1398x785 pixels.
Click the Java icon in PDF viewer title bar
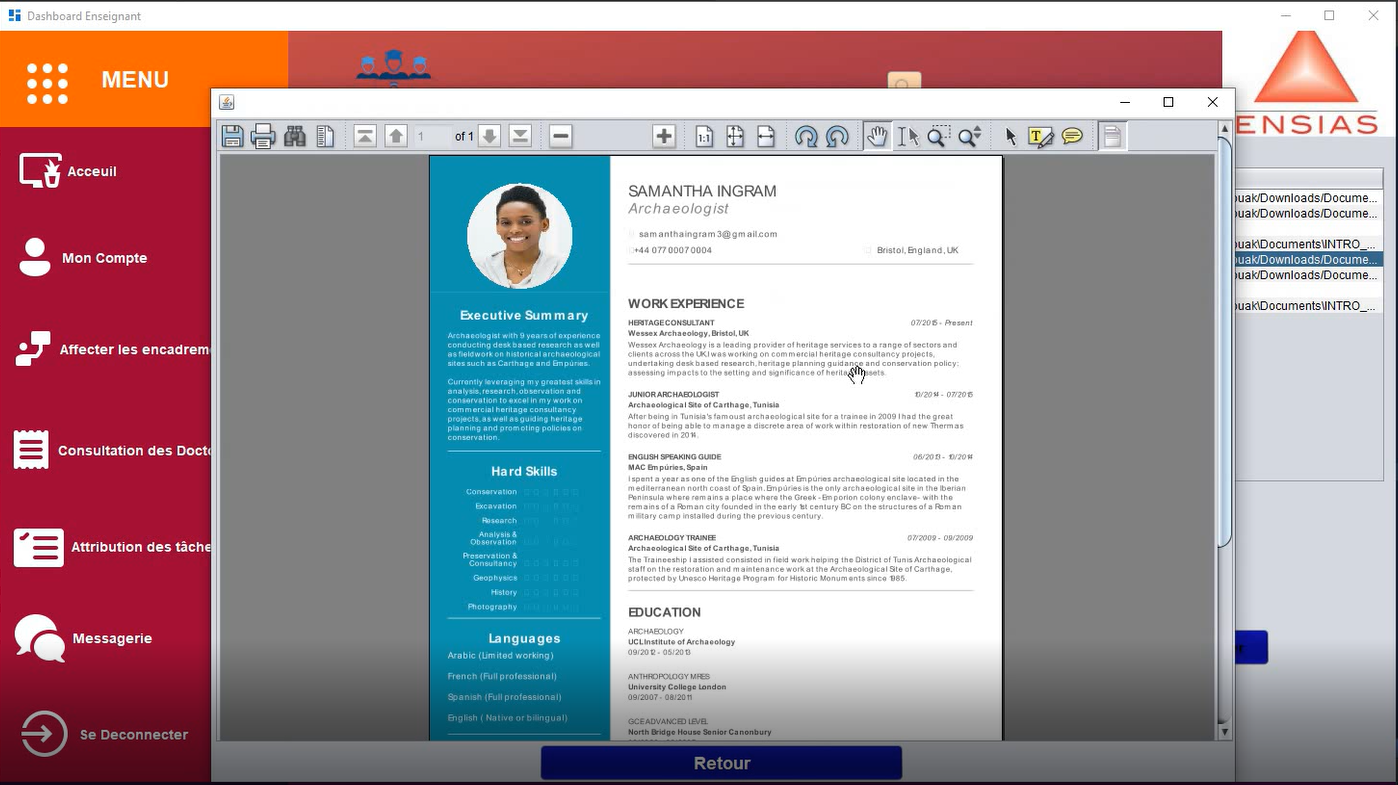pos(227,102)
